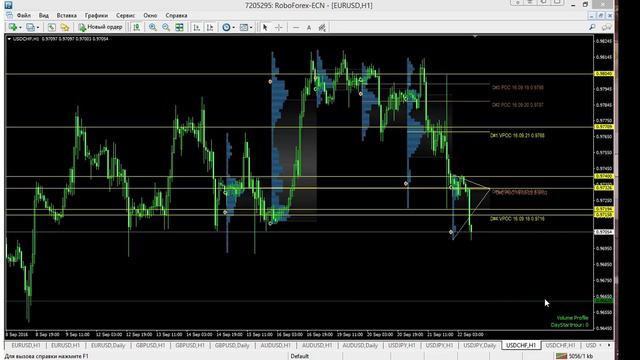The image size is (640, 360).
Task: Click the 9 Sep 11:00 time axis label
Action: point(78,334)
